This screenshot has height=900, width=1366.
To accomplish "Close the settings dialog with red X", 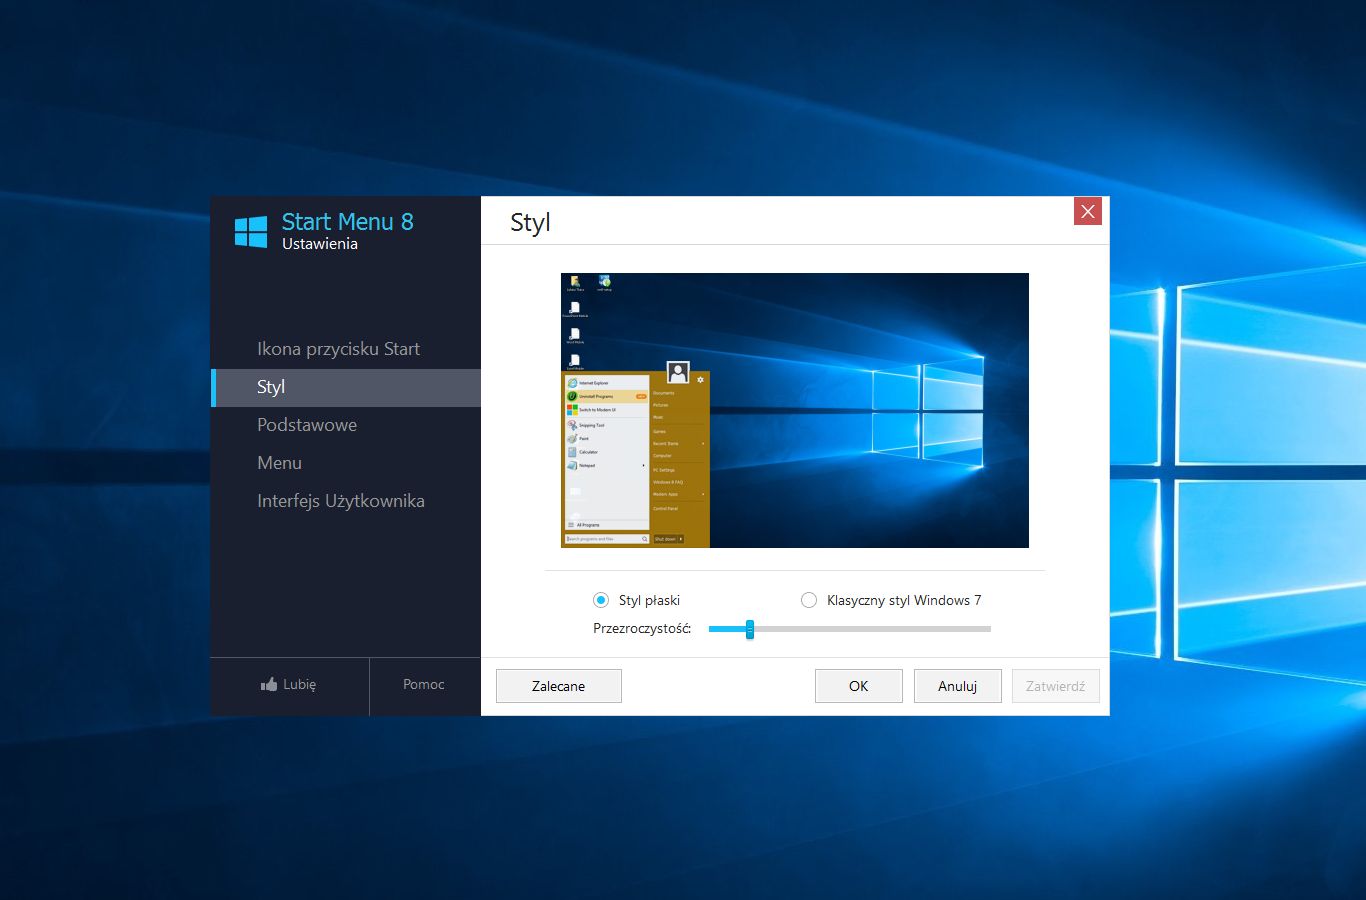I will click(x=1088, y=211).
